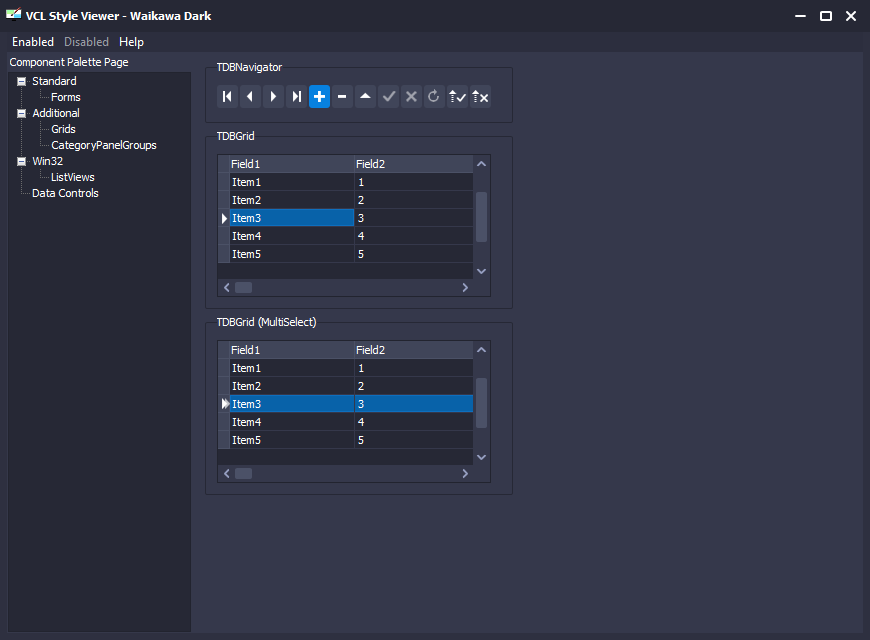Viewport: 870px width, 640px height.
Task: Click the refresh data button in navigator
Action: (x=434, y=97)
